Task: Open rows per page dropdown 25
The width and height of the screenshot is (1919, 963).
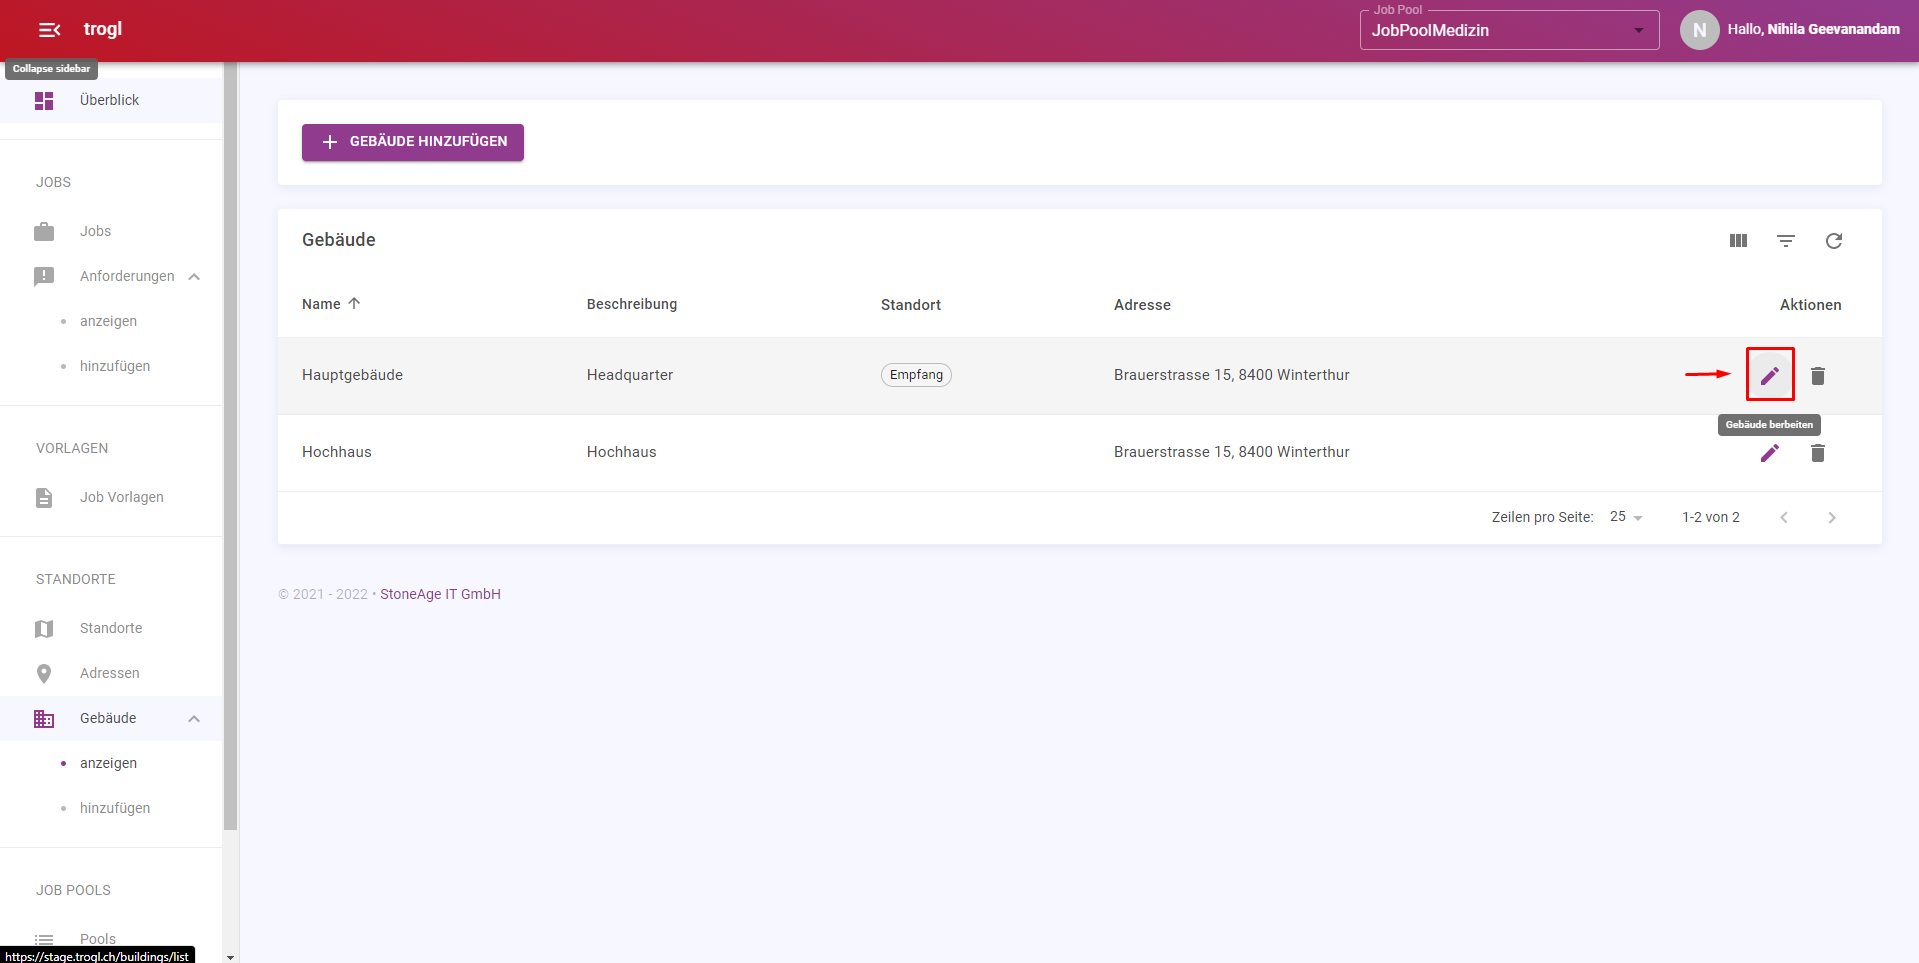Action: (x=1626, y=517)
